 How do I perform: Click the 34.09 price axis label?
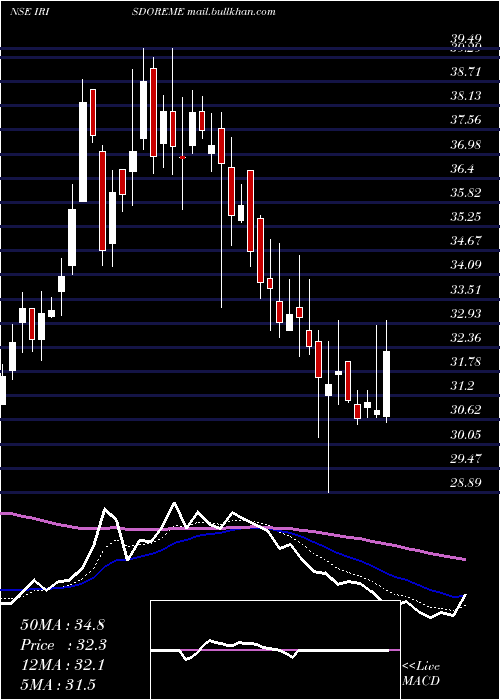(466, 265)
